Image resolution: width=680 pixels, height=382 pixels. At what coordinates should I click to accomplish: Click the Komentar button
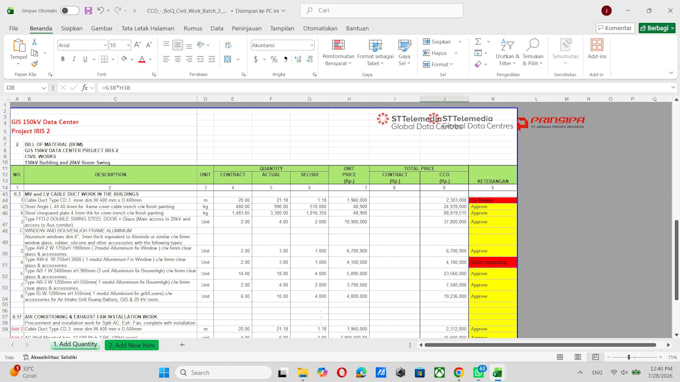(615, 28)
